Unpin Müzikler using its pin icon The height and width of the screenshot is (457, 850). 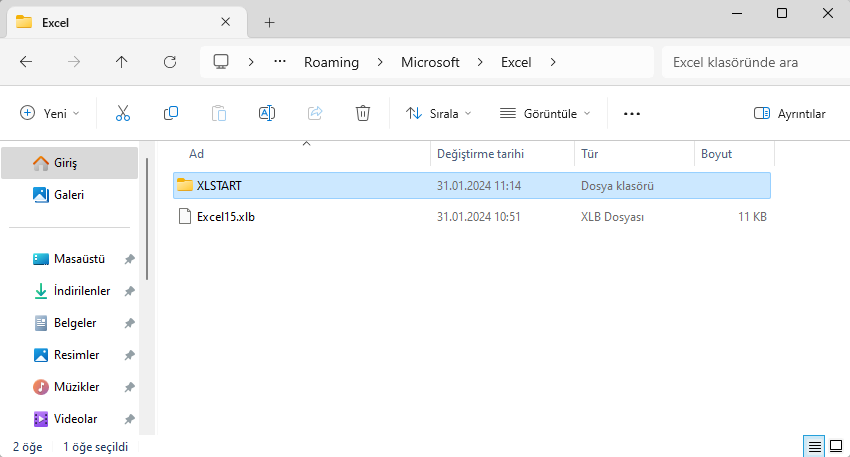coord(130,387)
